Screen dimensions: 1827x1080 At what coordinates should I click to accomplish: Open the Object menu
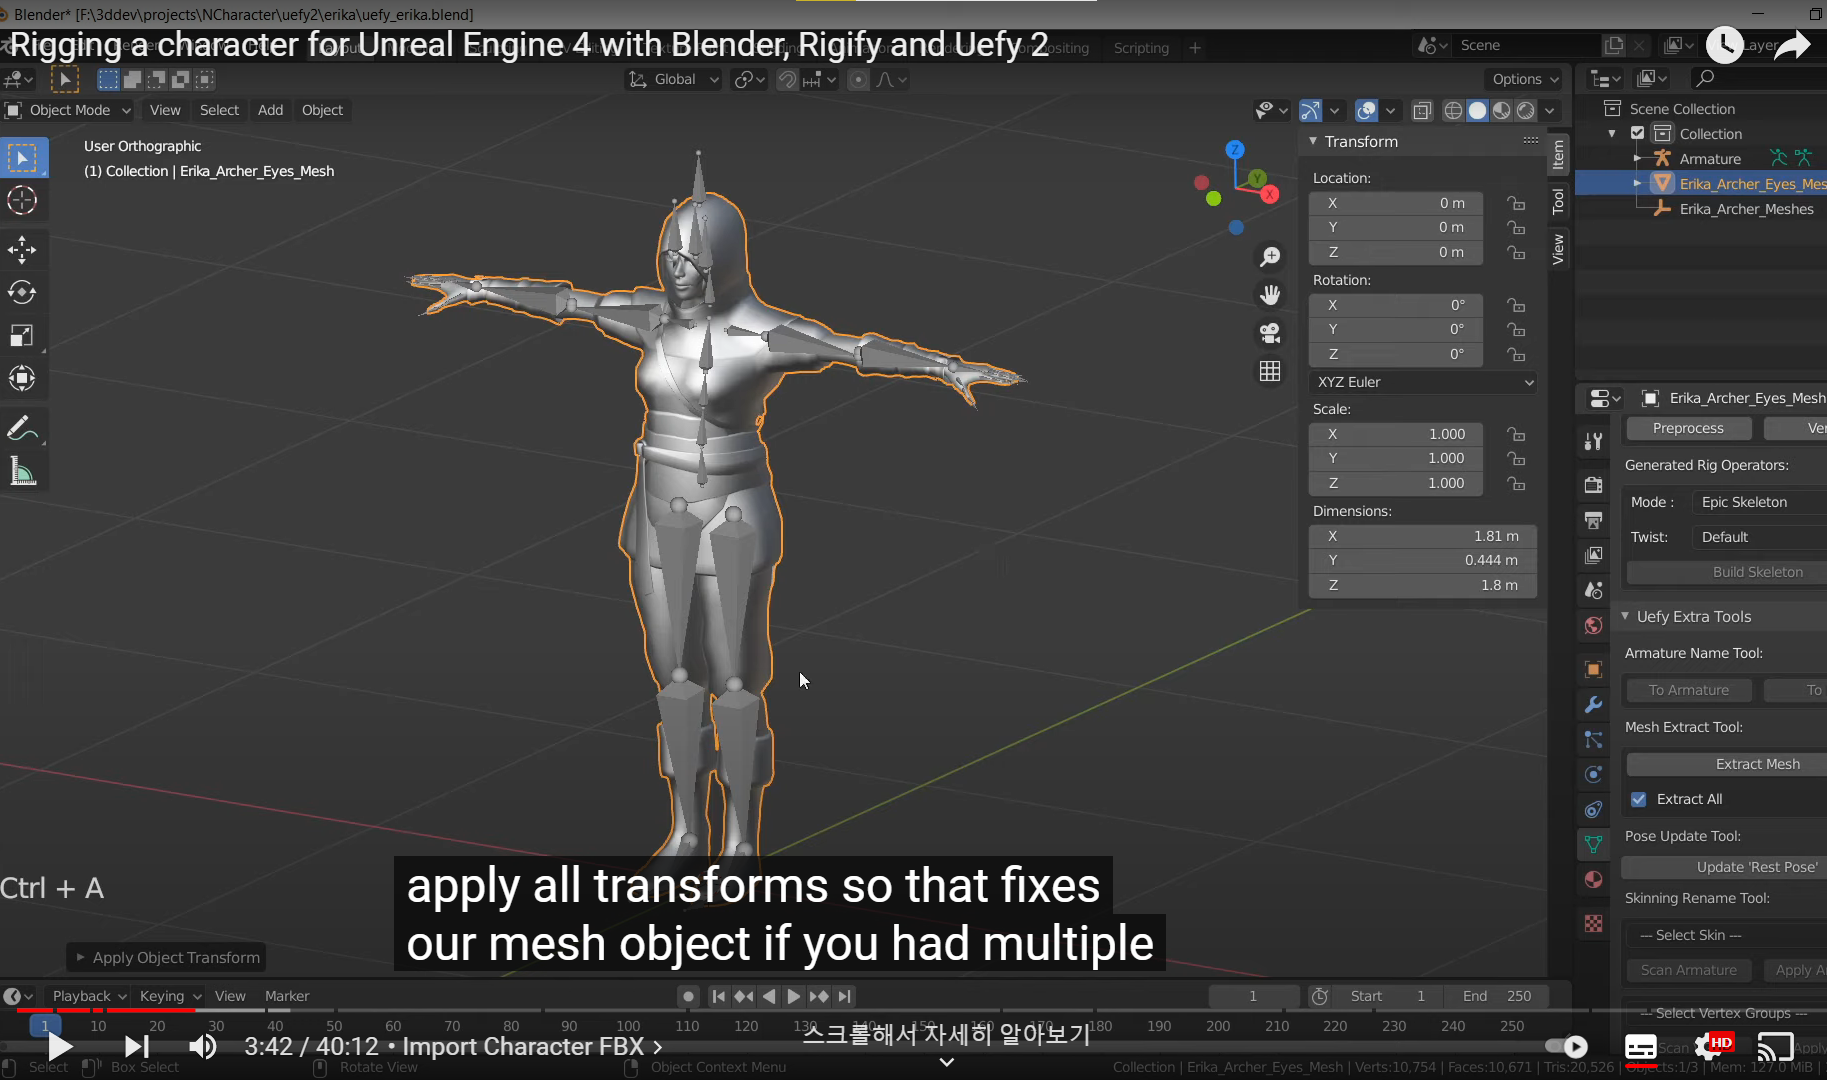322,110
